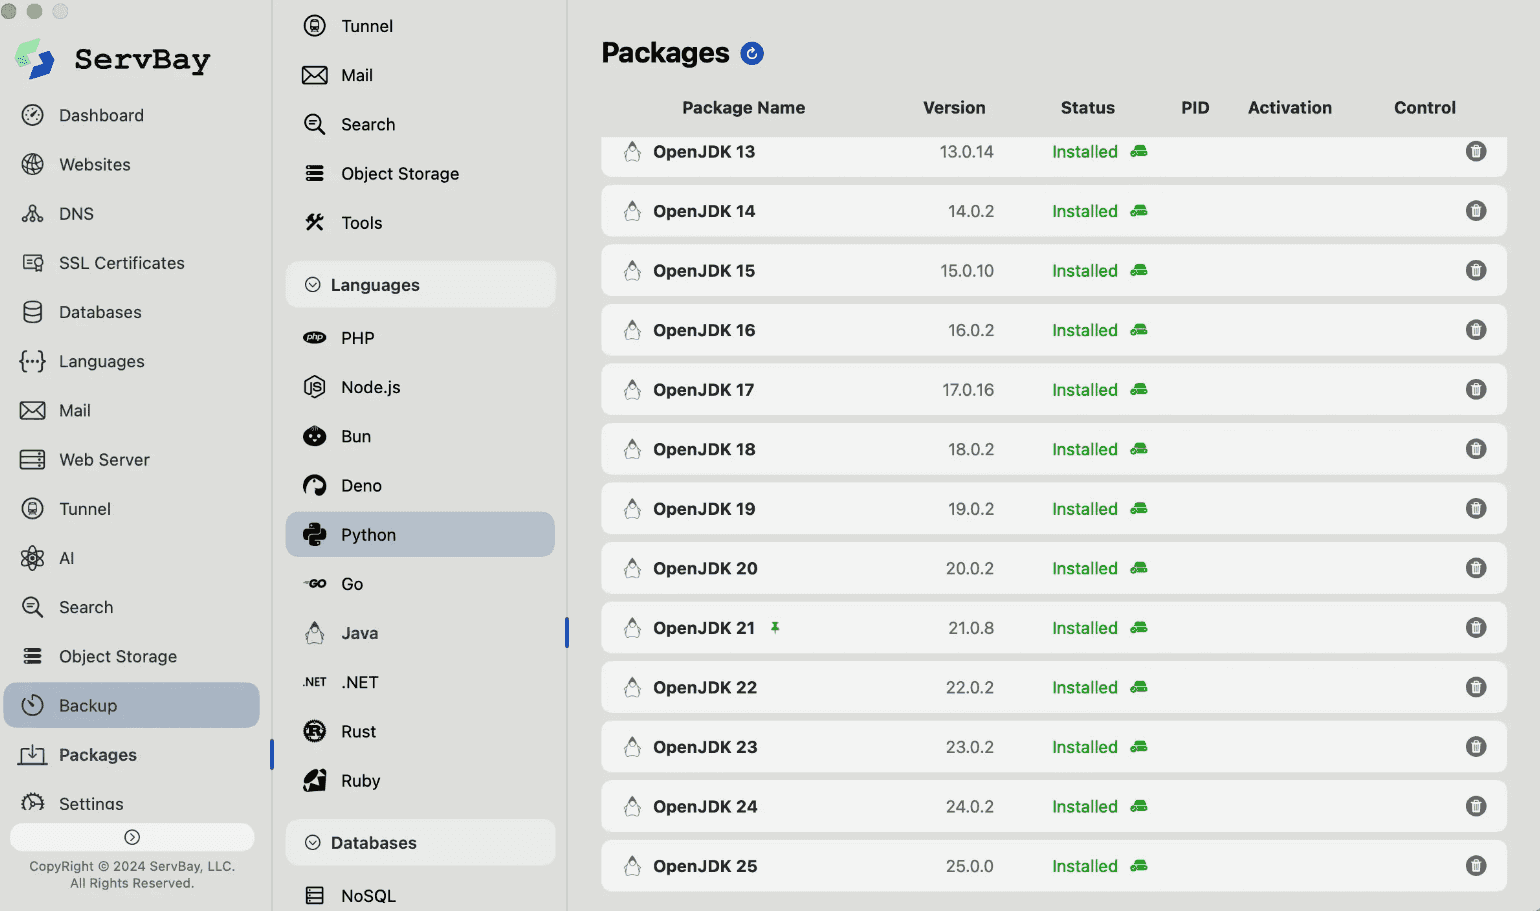
Task: Select the Node.js language category
Action: pos(370,387)
